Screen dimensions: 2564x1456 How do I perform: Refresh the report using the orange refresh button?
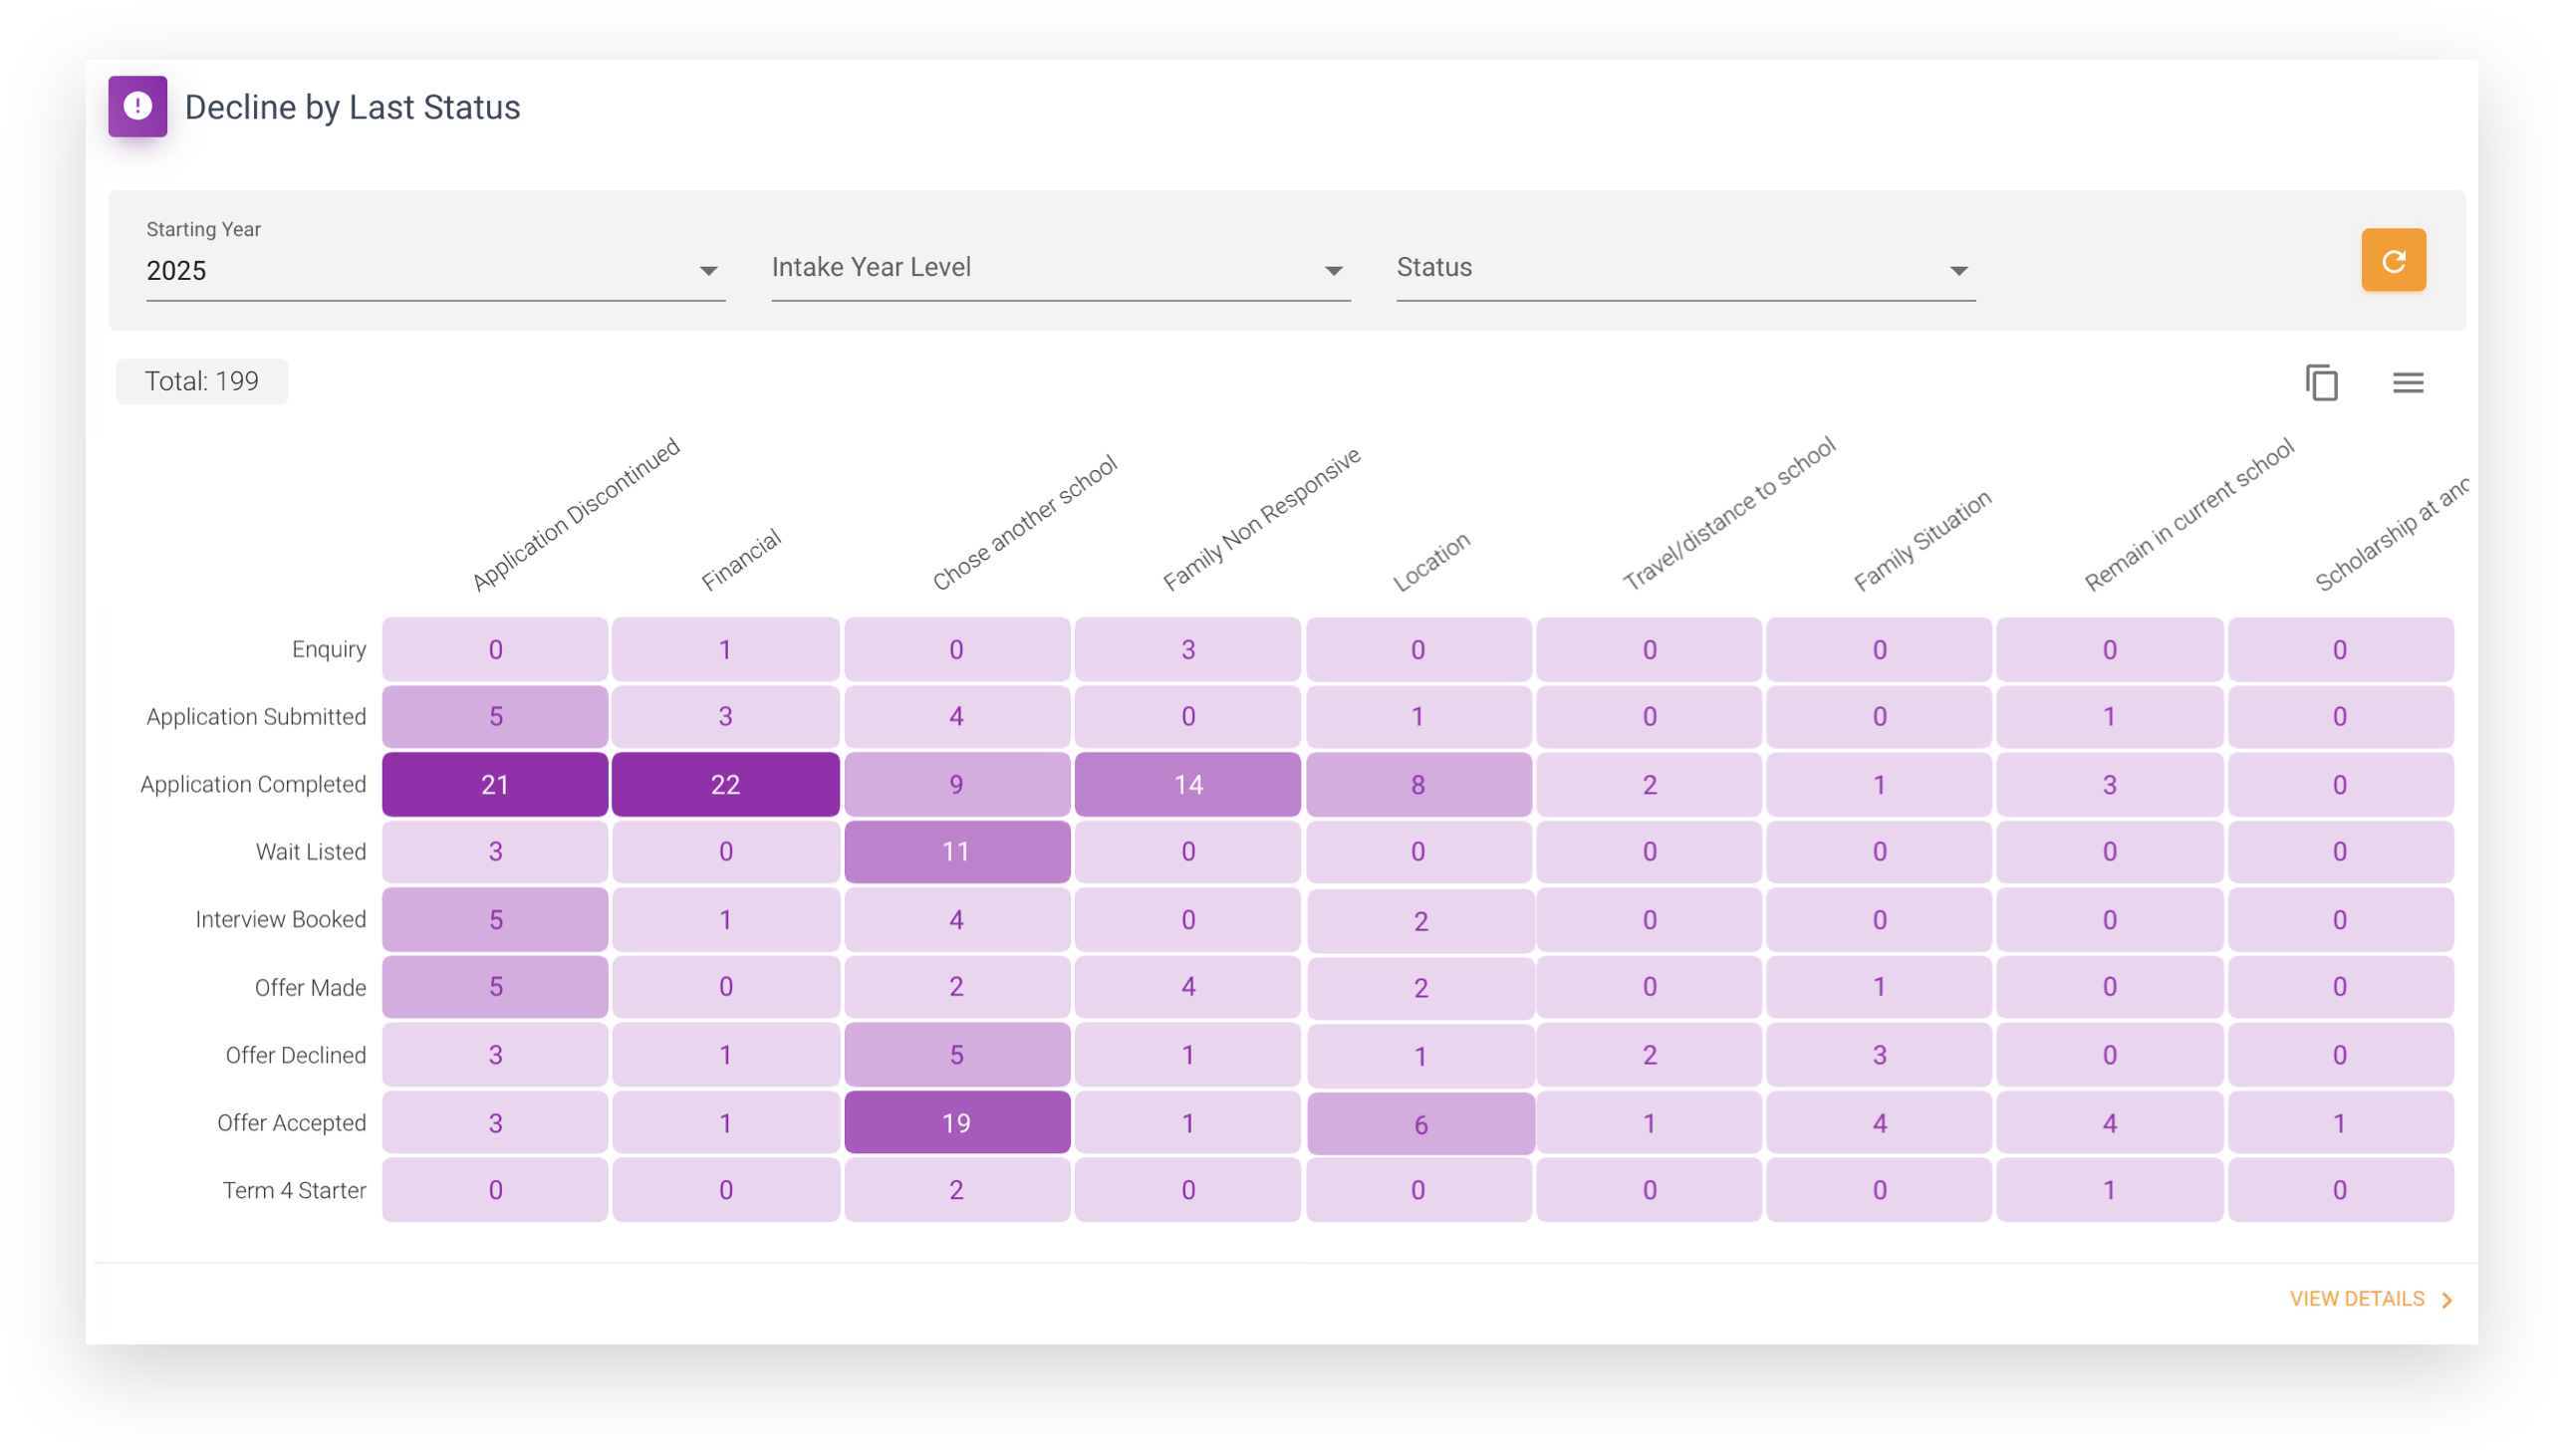point(2393,260)
